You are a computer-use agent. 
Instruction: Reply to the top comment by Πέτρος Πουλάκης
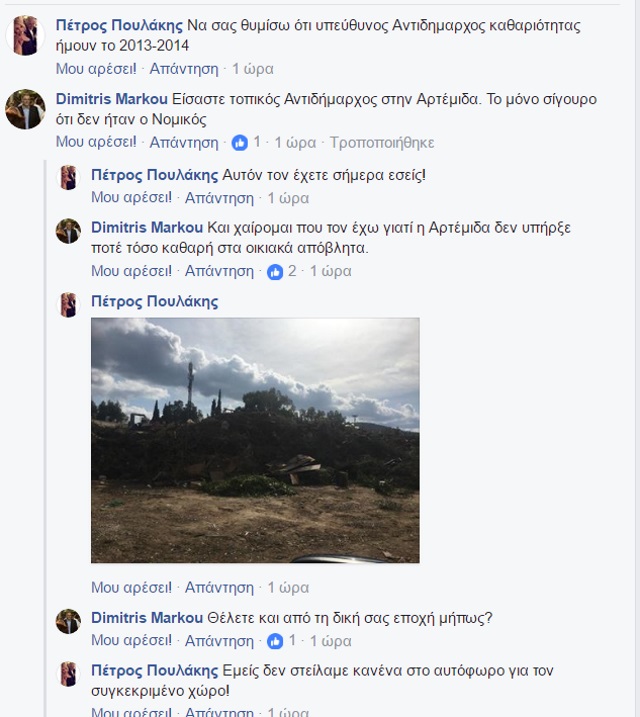tap(184, 69)
